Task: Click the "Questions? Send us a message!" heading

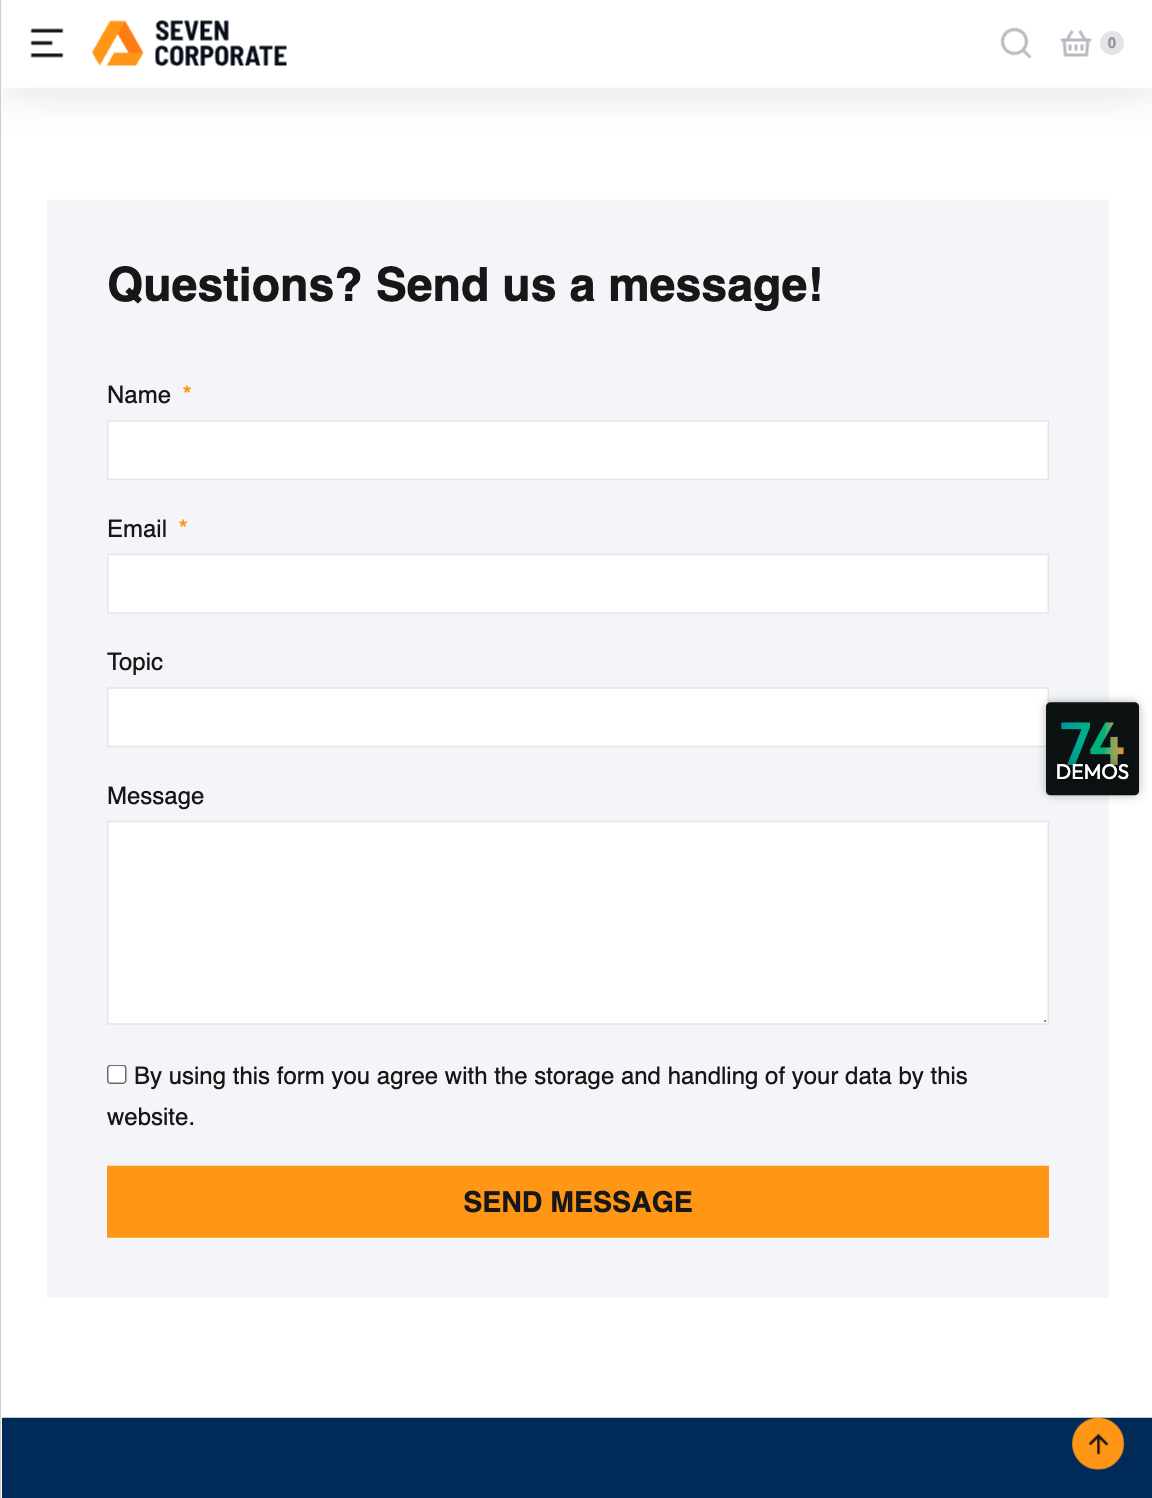Action: (x=465, y=285)
